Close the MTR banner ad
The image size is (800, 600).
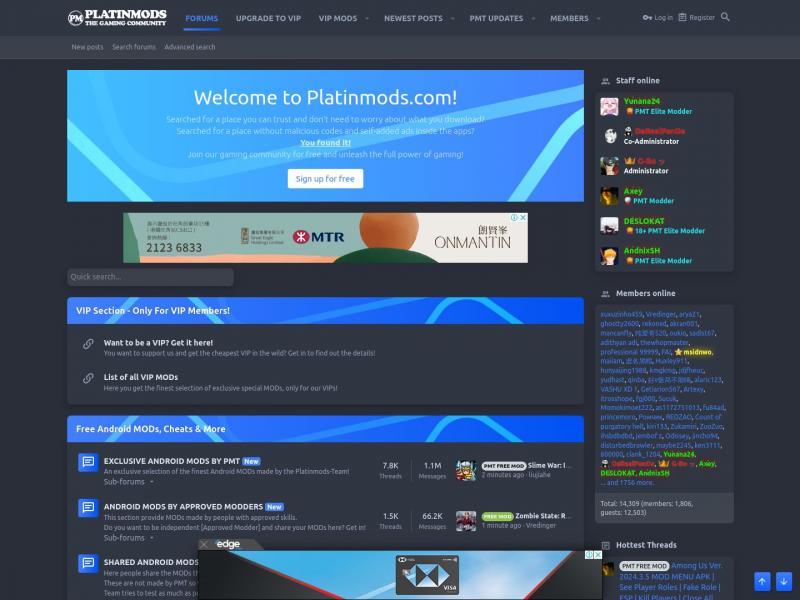click(x=523, y=217)
